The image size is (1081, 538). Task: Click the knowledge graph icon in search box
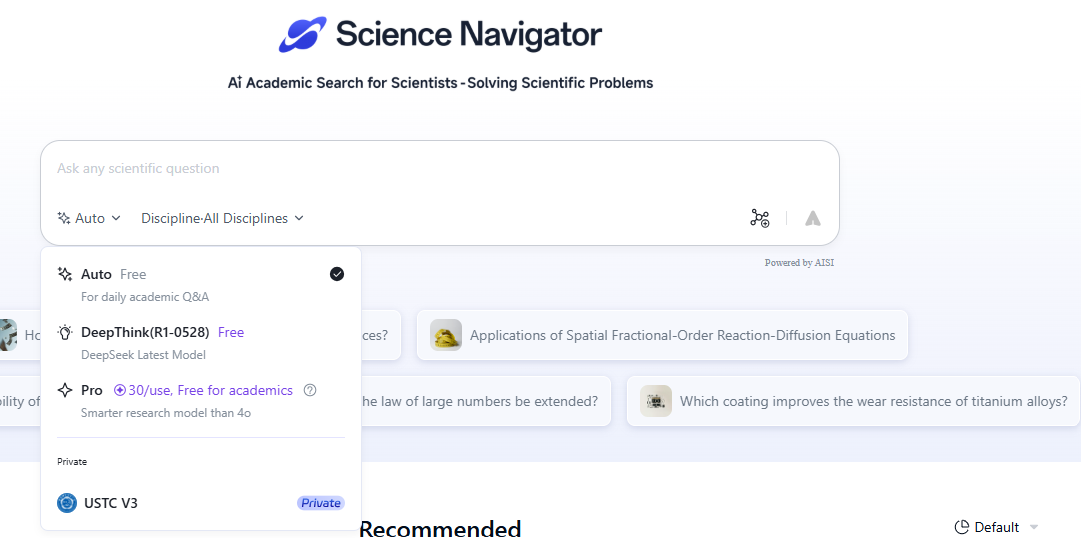(760, 218)
